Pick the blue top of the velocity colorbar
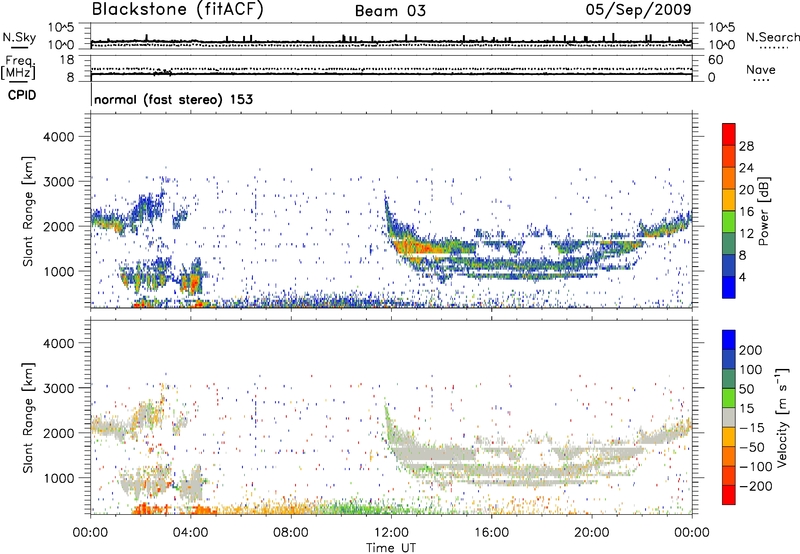Image resolution: width=800 pixels, height=554 pixels. pyautogui.click(x=729, y=340)
